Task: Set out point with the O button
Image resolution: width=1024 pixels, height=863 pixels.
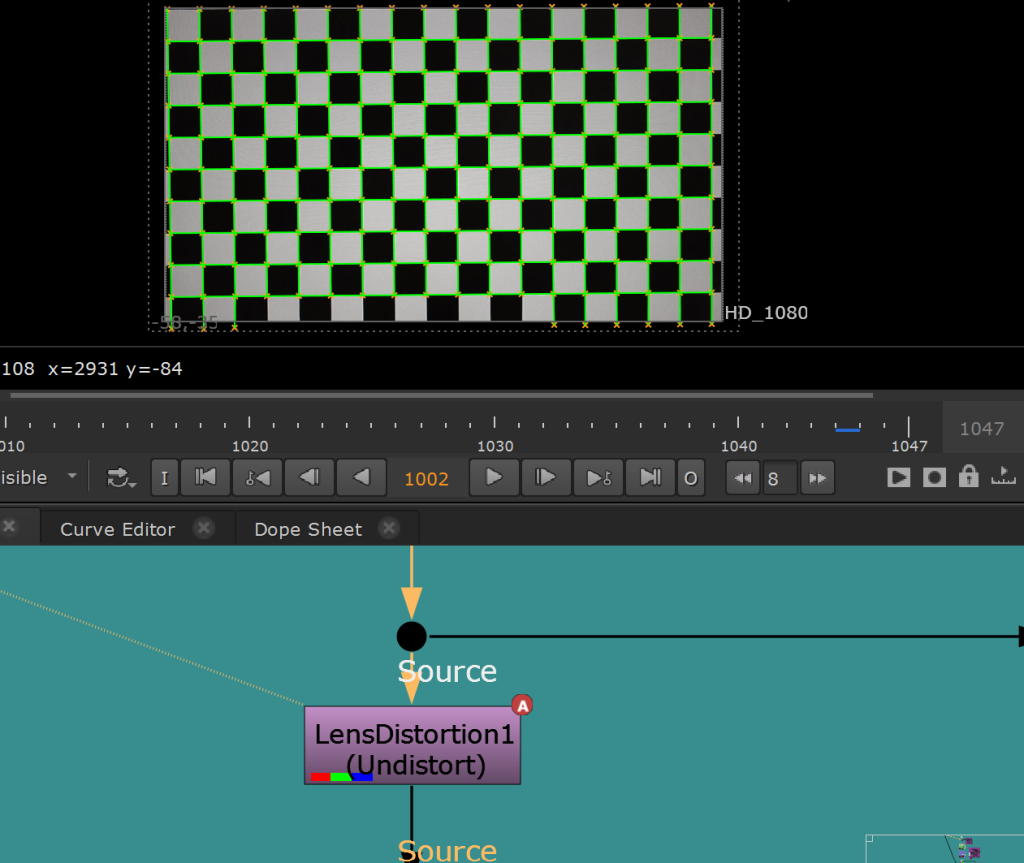Action: [690, 478]
